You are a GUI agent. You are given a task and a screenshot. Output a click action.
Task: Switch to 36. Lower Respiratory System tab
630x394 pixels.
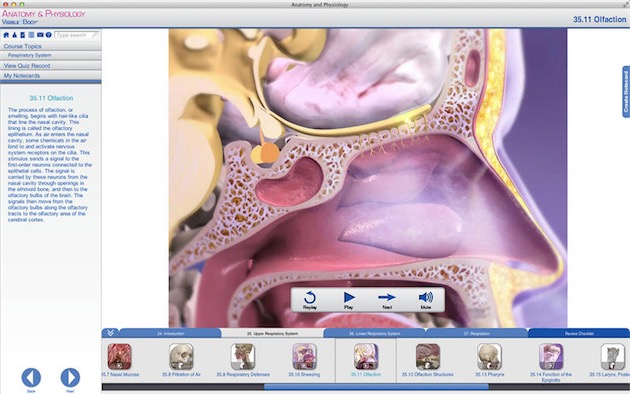[x=374, y=333]
